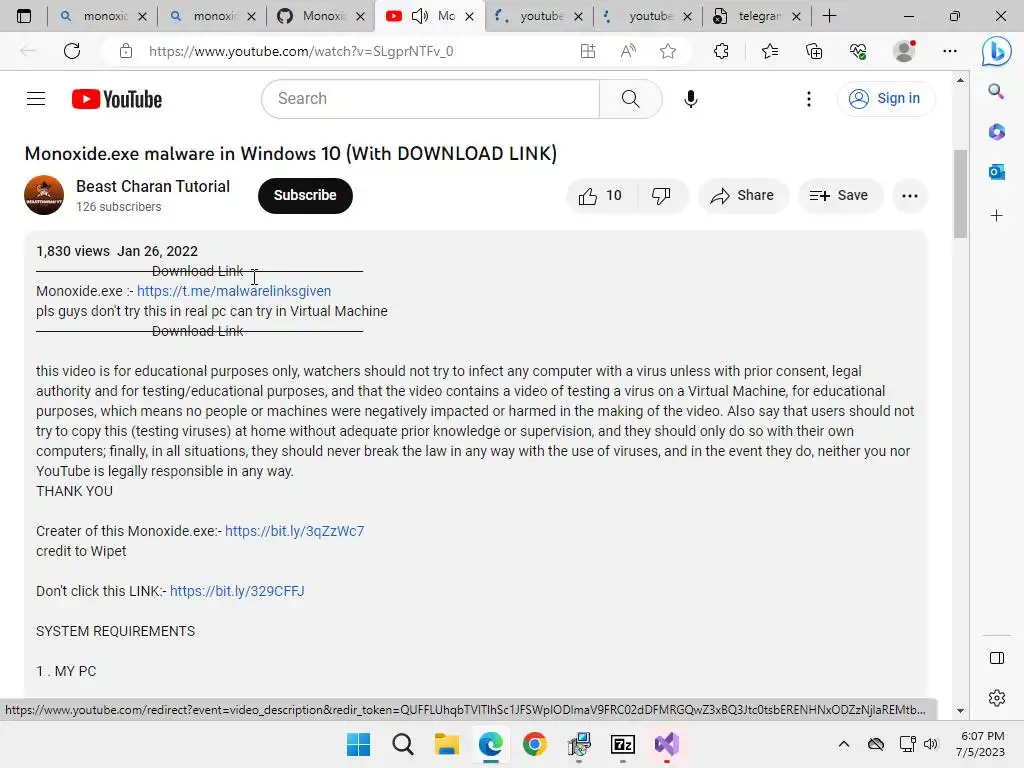Open taskbar volume control
Viewport: 1024px width, 768px height.
click(931, 744)
